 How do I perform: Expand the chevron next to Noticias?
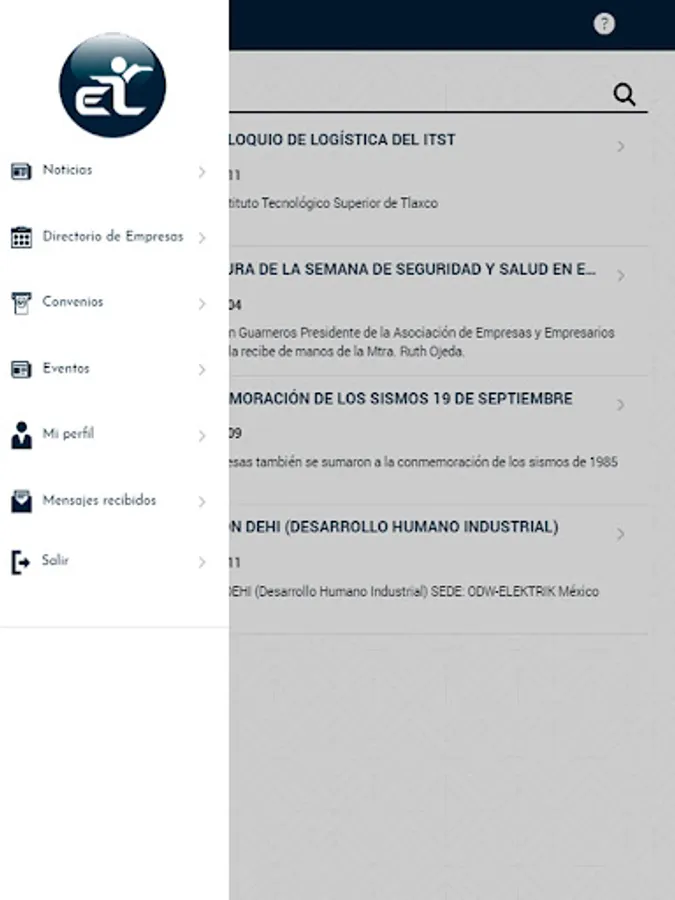coord(201,172)
